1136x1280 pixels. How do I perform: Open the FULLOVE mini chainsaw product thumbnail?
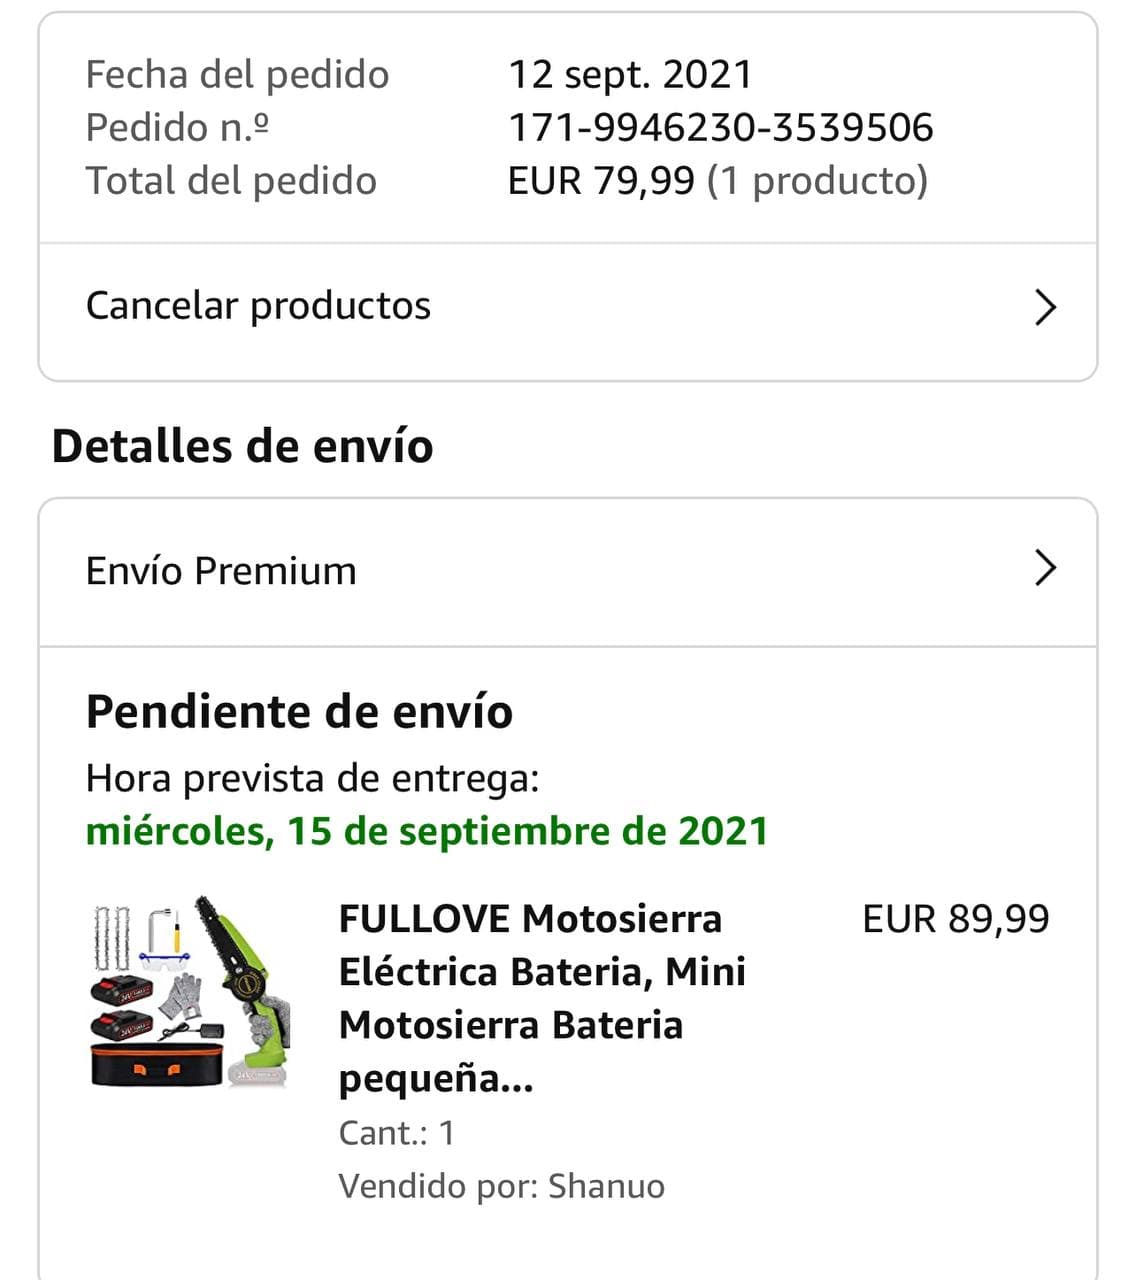pyautogui.click(x=190, y=990)
